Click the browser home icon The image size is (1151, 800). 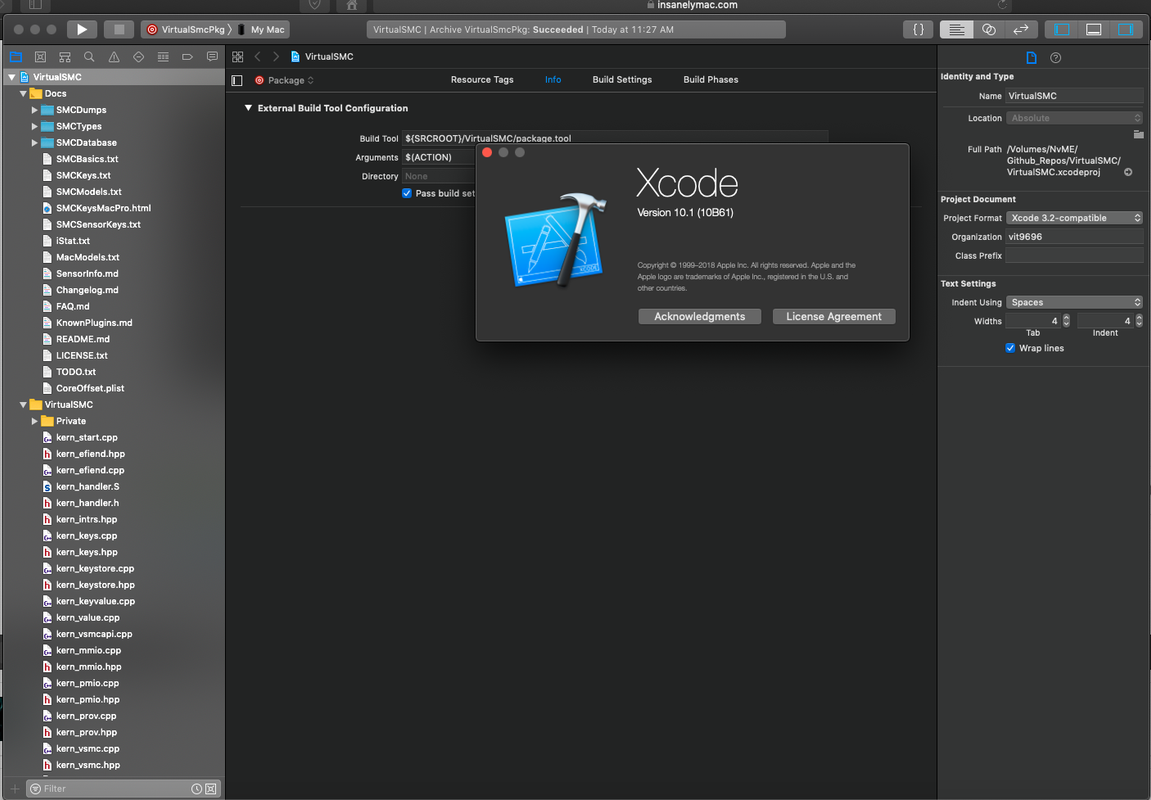tap(352, 5)
